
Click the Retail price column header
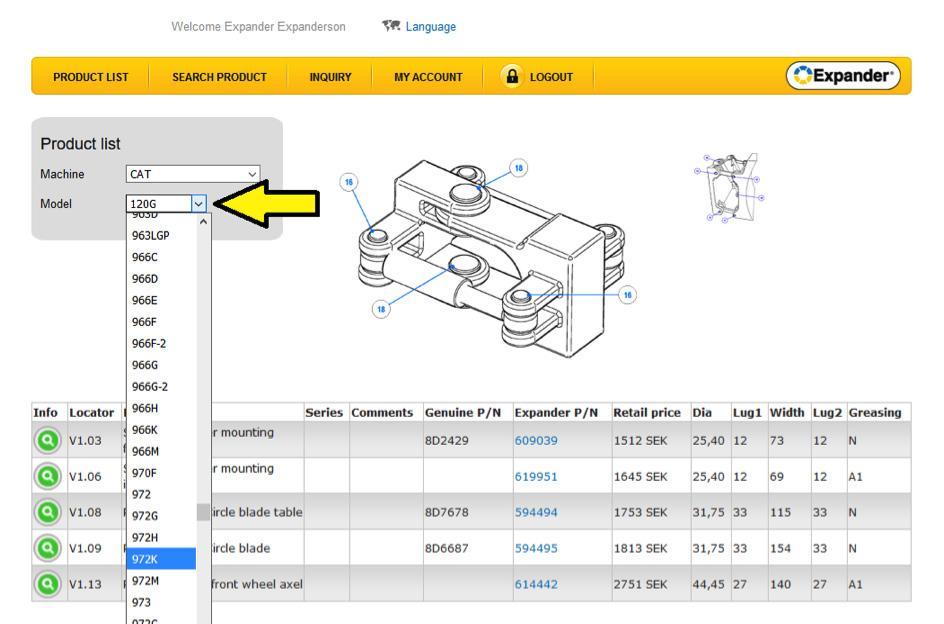tap(647, 413)
